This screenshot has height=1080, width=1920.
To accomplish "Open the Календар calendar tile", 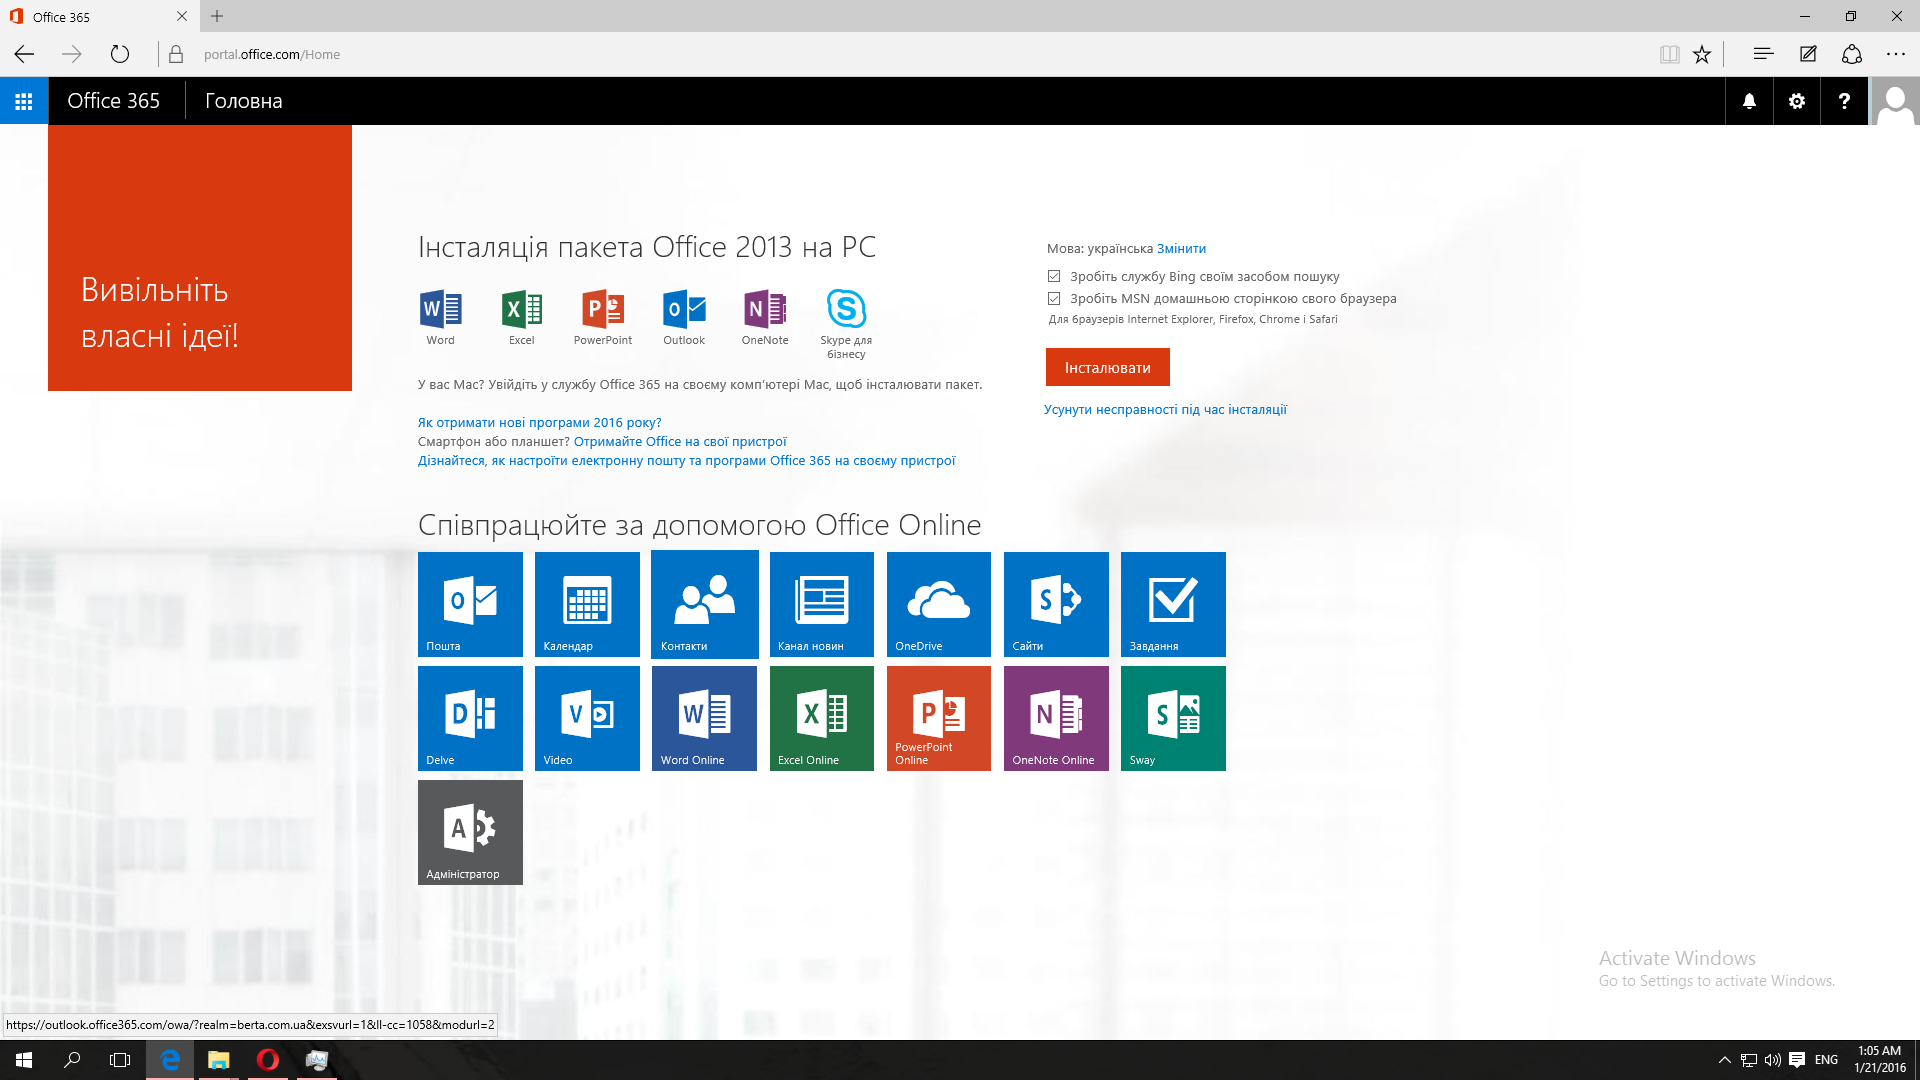I will pos(587,604).
